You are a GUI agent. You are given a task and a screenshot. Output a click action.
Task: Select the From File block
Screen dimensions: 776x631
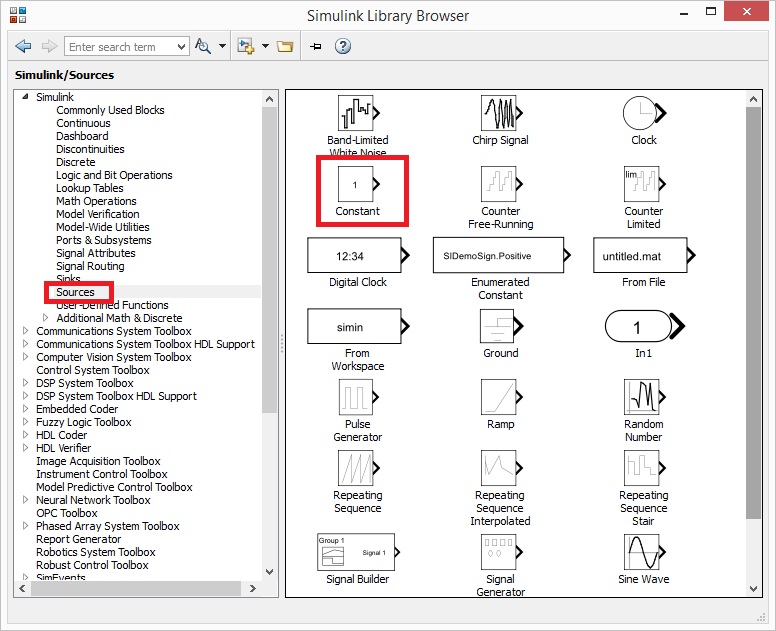[x=644, y=255]
